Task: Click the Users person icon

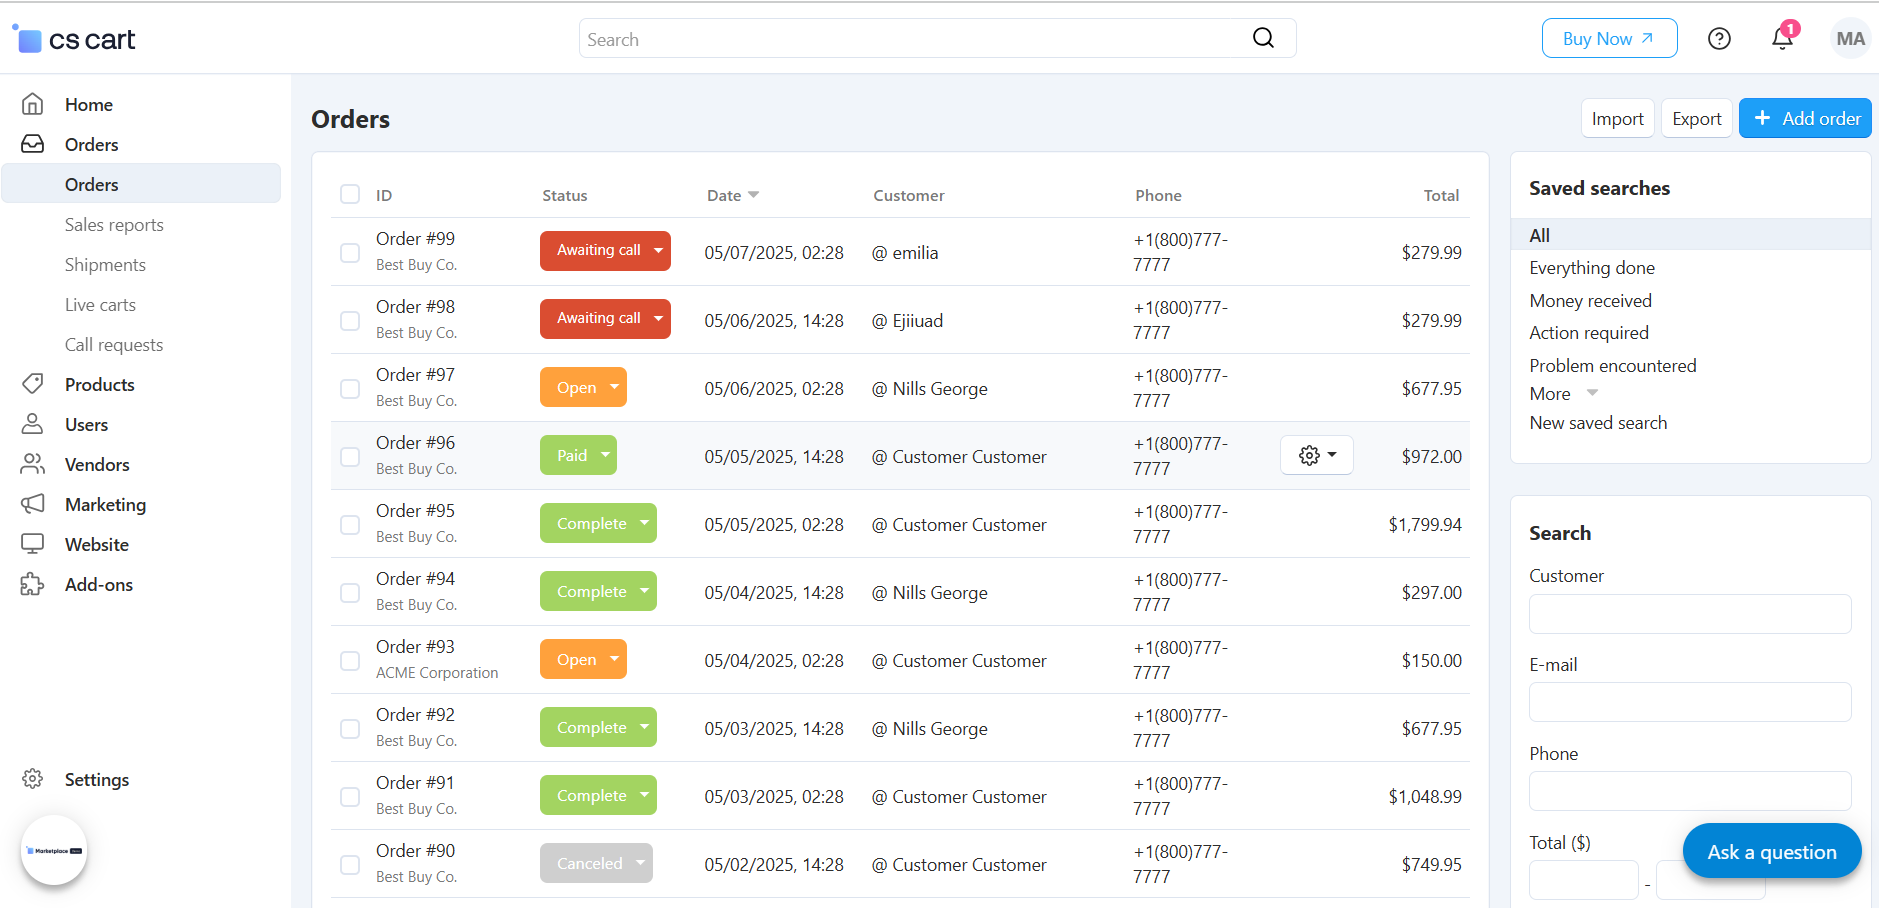Action: (33, 424)
